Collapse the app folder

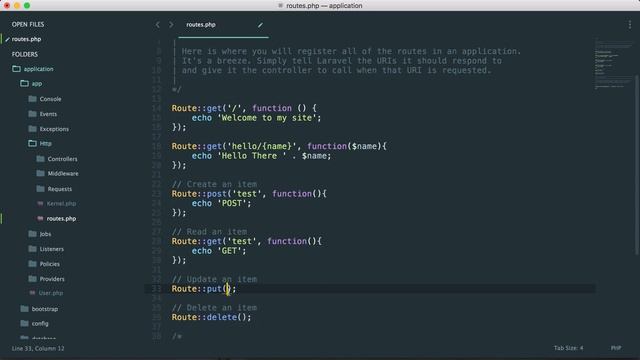[x=37, y=84]
